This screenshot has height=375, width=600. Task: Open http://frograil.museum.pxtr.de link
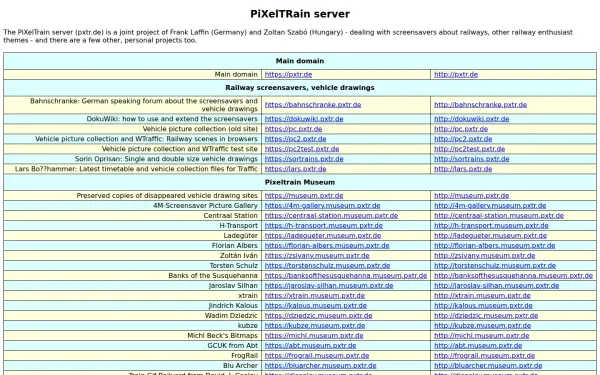point(484,355)
